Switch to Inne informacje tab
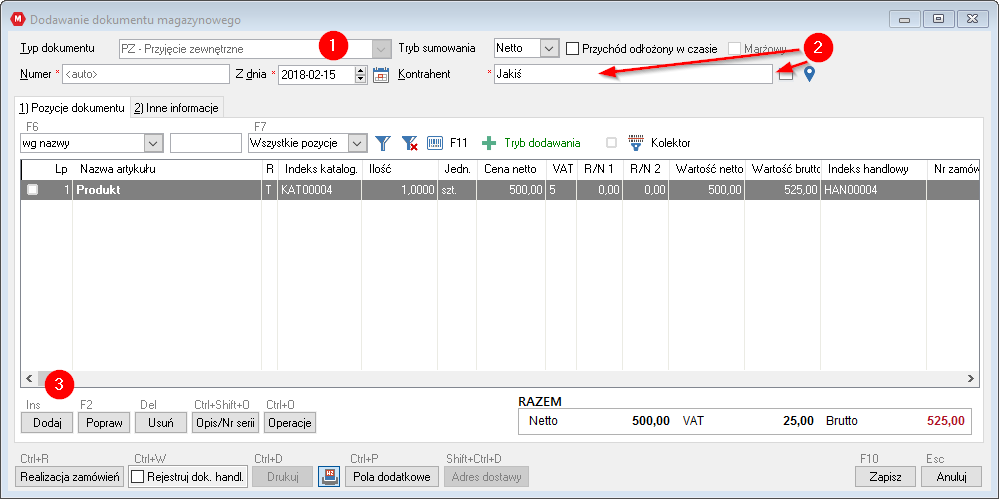This screenshot has height=499, width=999. coord(176,108)
